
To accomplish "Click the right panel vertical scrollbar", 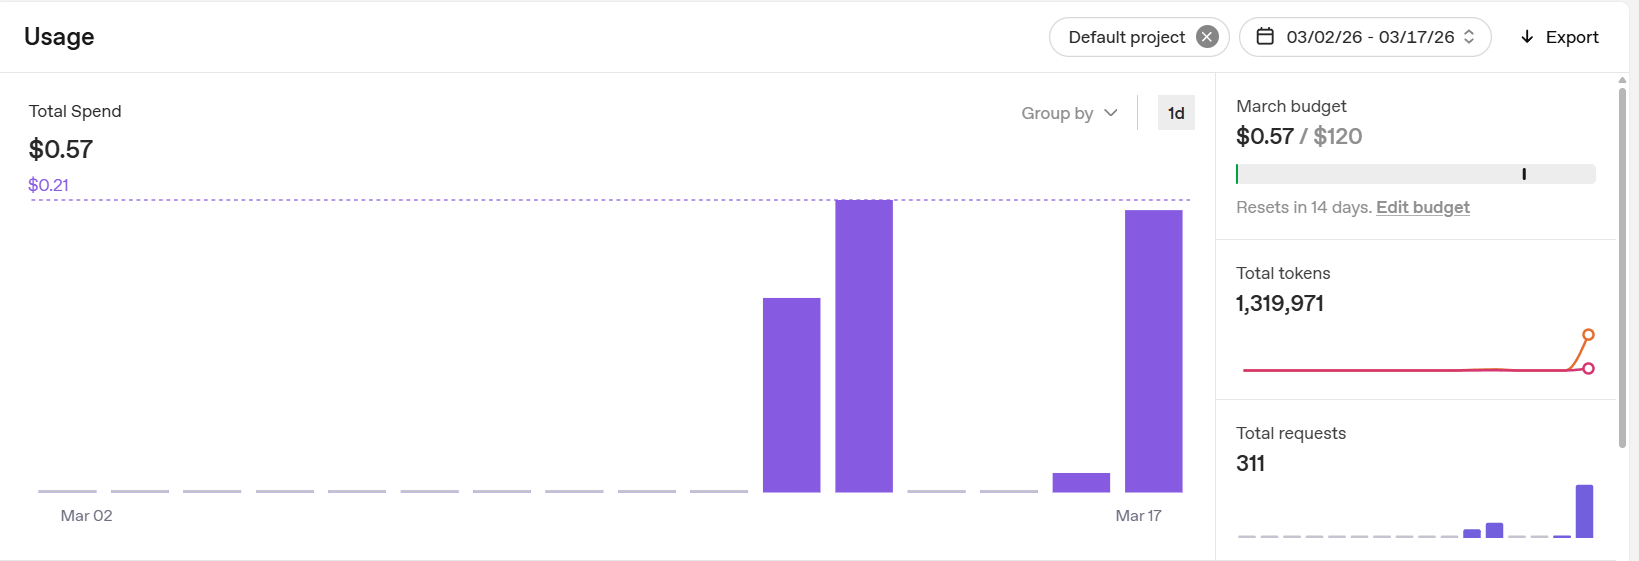I will point(1622,268).
